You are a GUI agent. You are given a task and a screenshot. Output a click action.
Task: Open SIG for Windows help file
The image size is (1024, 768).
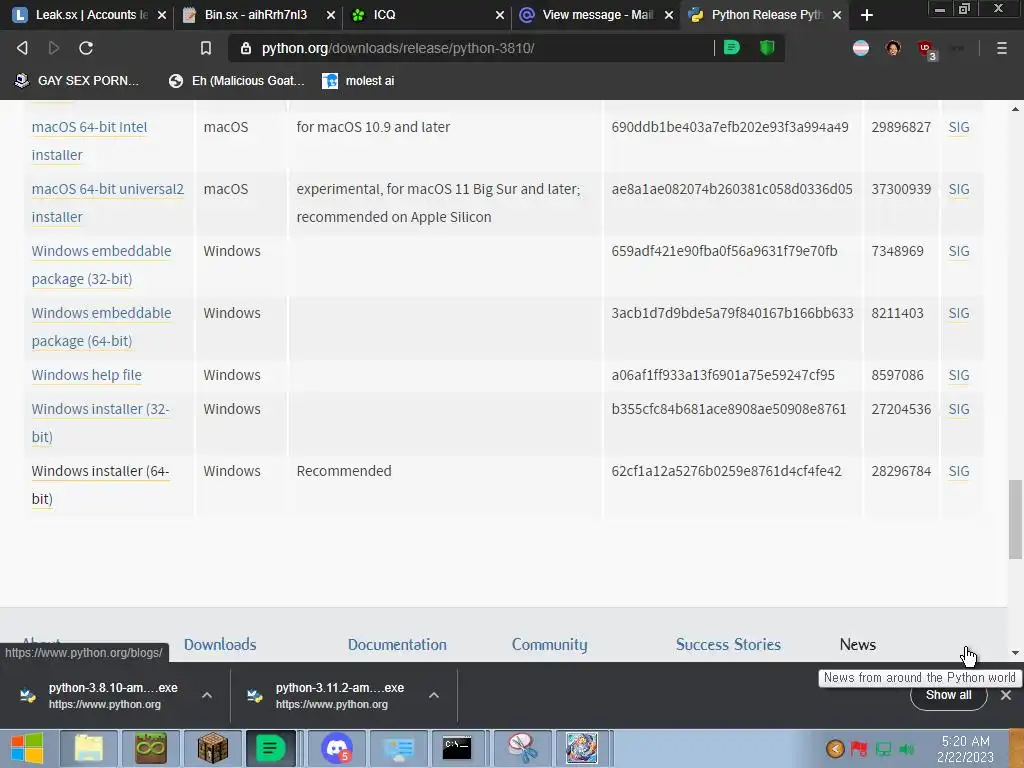[x=958, y=375]
